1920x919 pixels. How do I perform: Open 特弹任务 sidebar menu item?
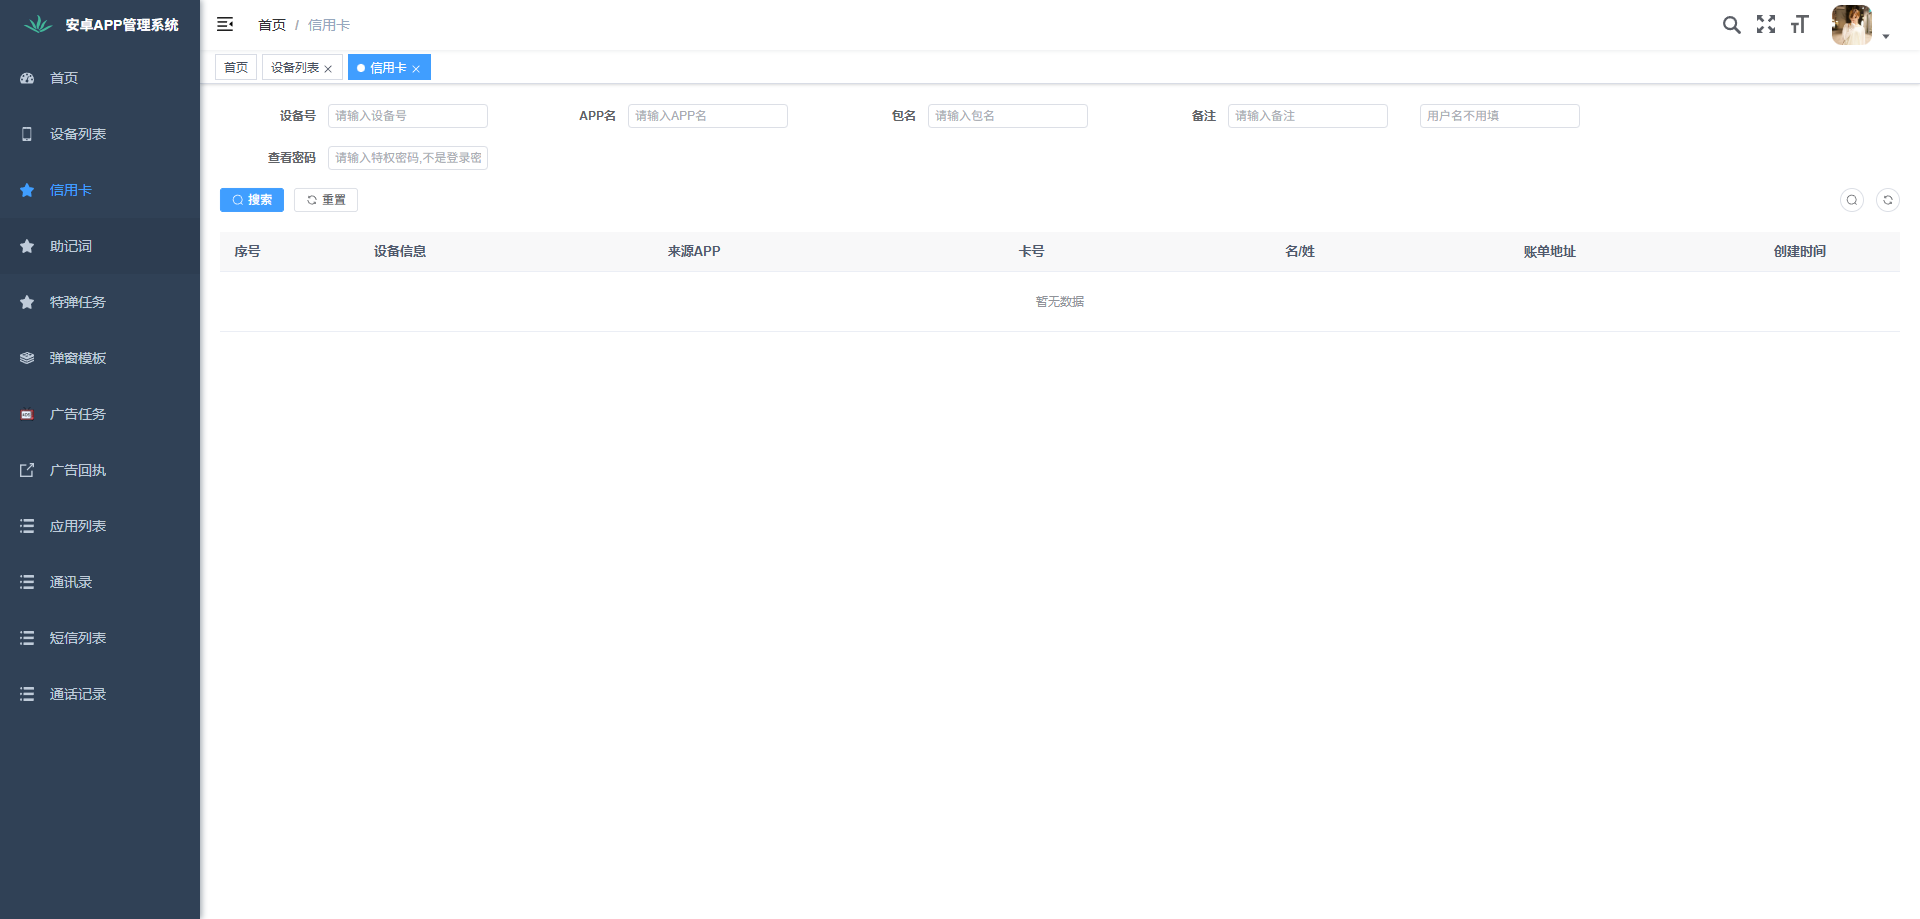pos(100,302)
